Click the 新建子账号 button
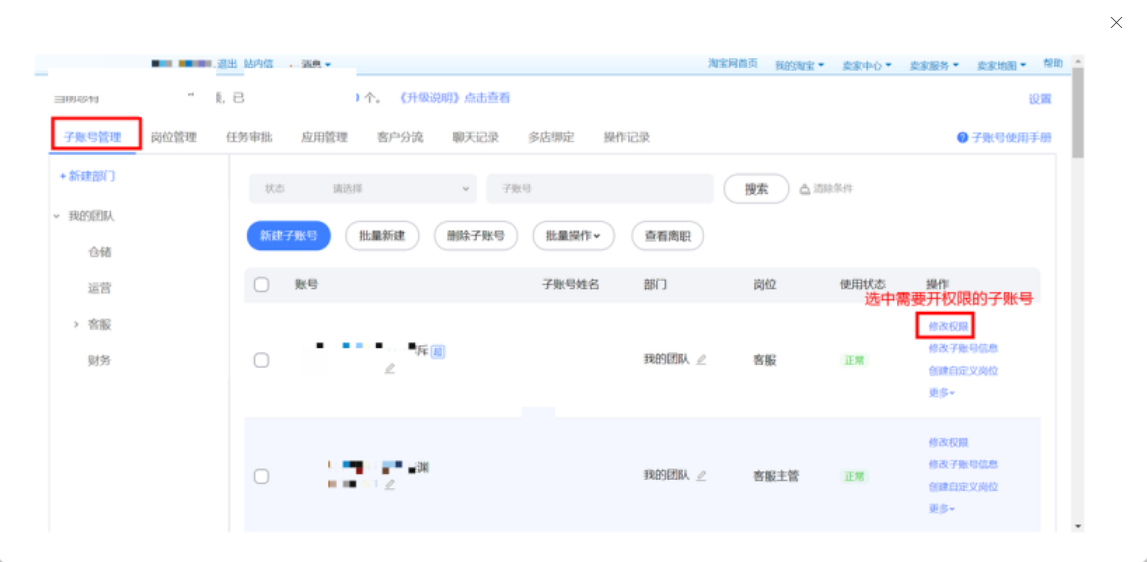The height and width of the screenshot is (562, 1147). pyautogui.click(x=289, y=236)
